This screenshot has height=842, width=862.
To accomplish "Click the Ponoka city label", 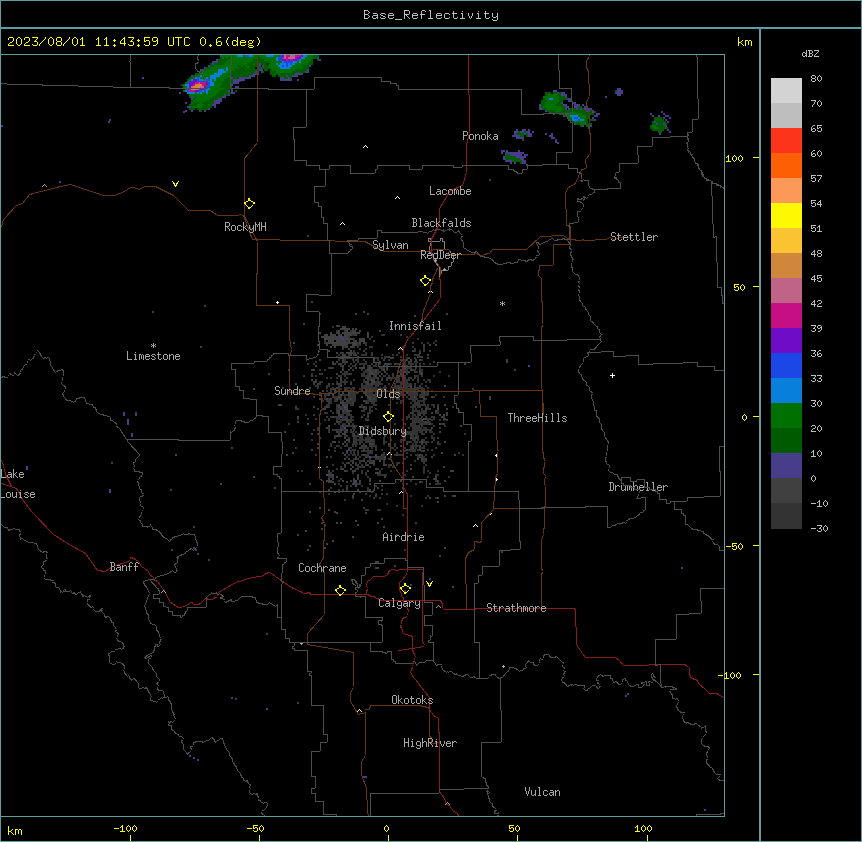I will point(480,136).
